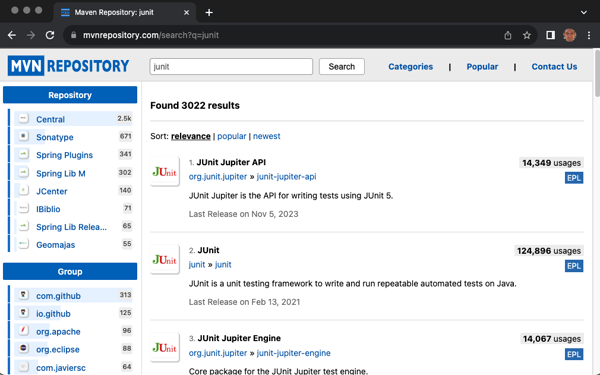The width and height of the screenshot is (600, 375).
Task: Sort results by relevance
Action: 191,136
